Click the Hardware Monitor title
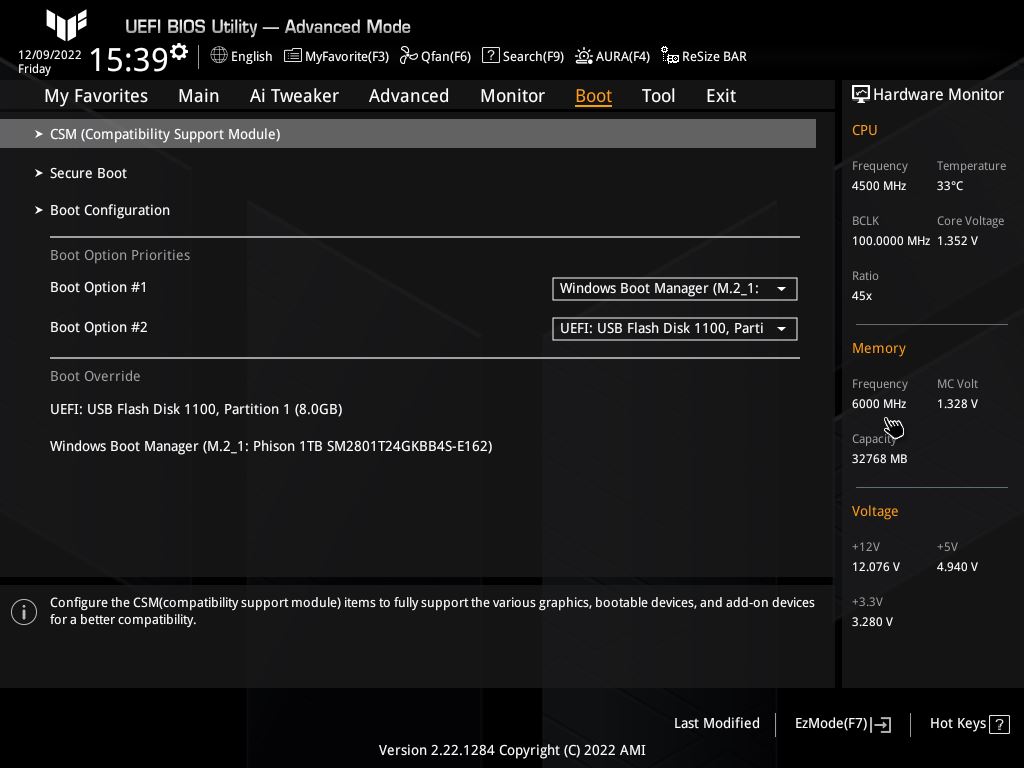This screenshot has width=1024, height=768. [938, 94]
